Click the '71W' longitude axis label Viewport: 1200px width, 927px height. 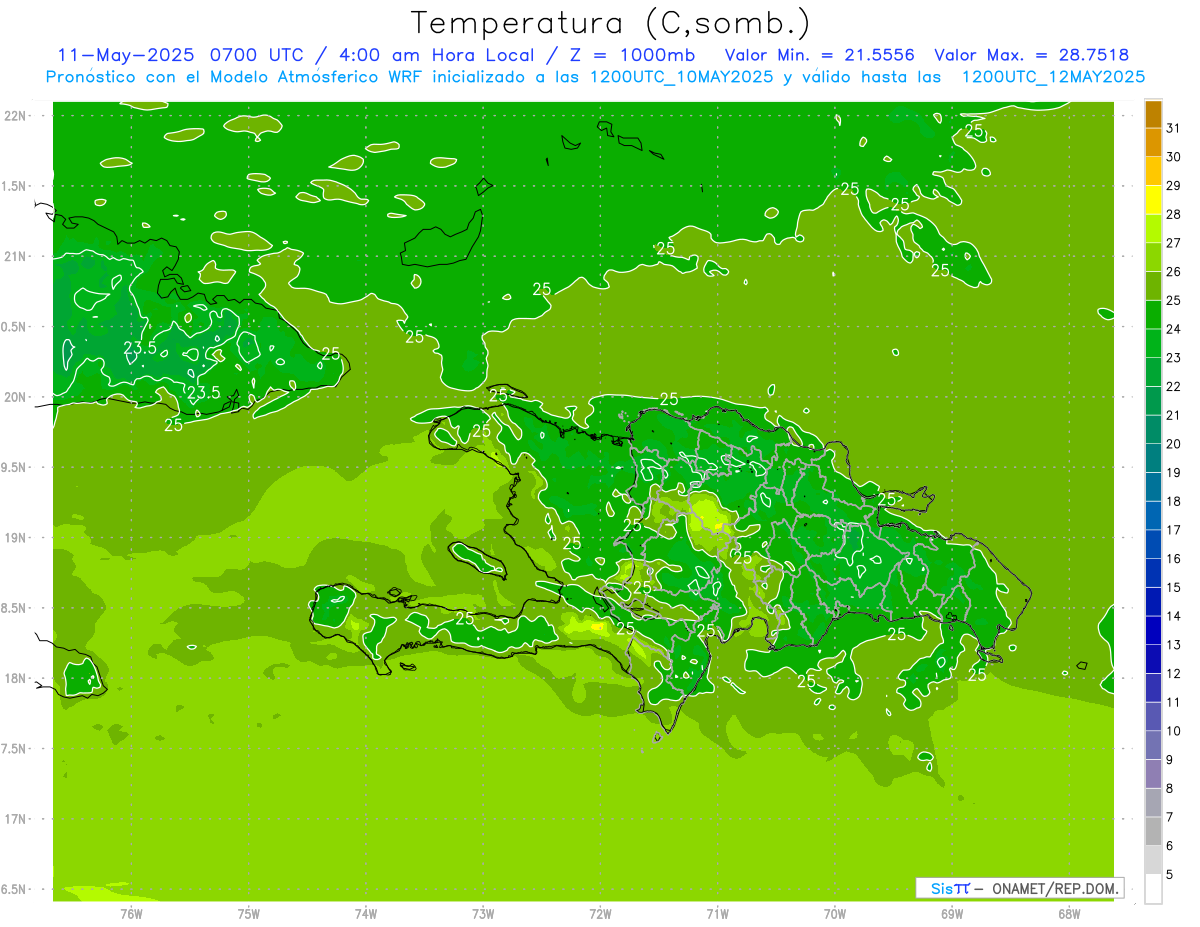coord(717,913)
